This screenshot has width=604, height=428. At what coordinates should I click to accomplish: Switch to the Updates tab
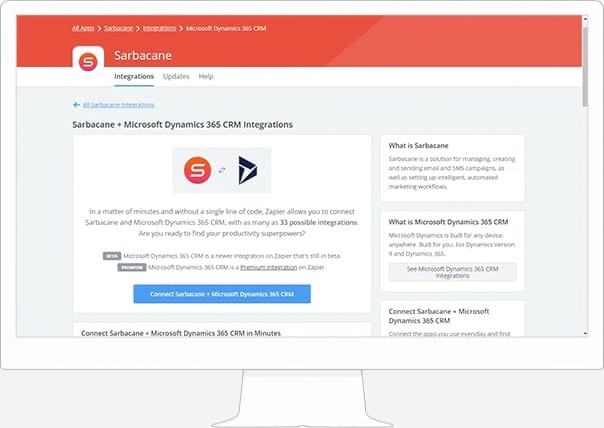click(x=176, y=76)
